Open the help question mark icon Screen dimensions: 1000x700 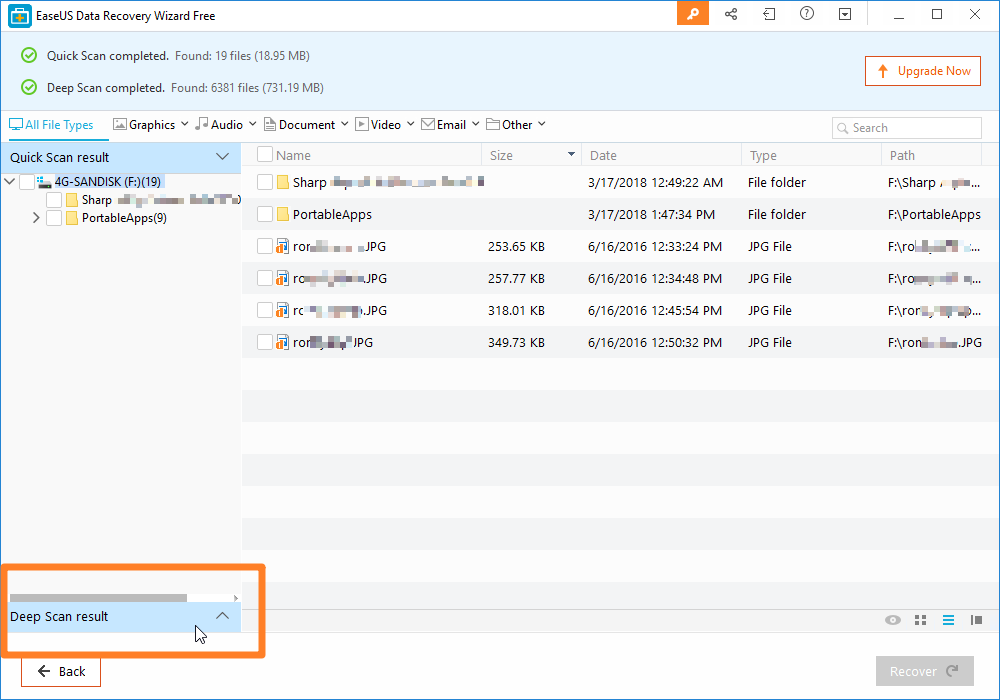coord(807,13)
